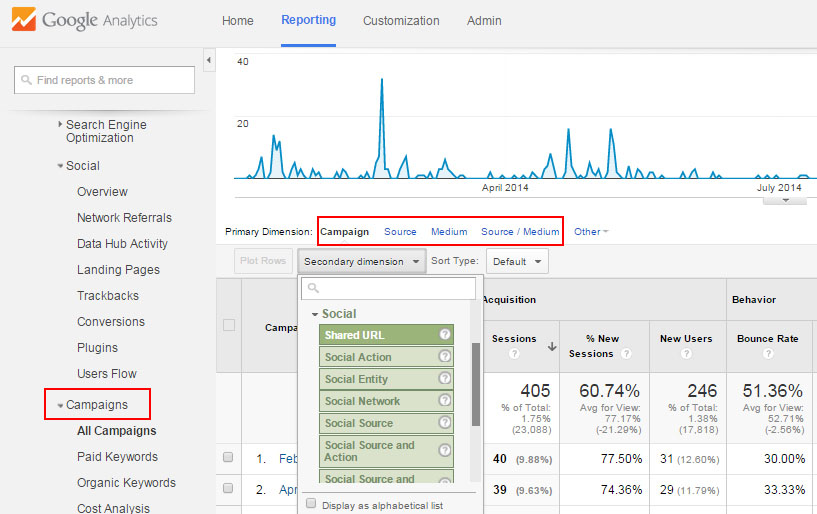The height and width of the screenshot is (514, 817).
Task: Select Source / Medium primary dimension
Action: coord(520,232)
